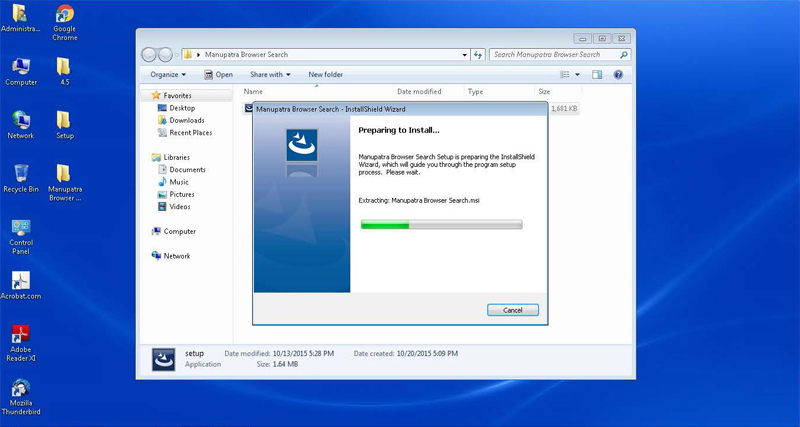800x427 pixels.
Task: Open the Computer desktop icon
Action: click(x=21, y=71)
